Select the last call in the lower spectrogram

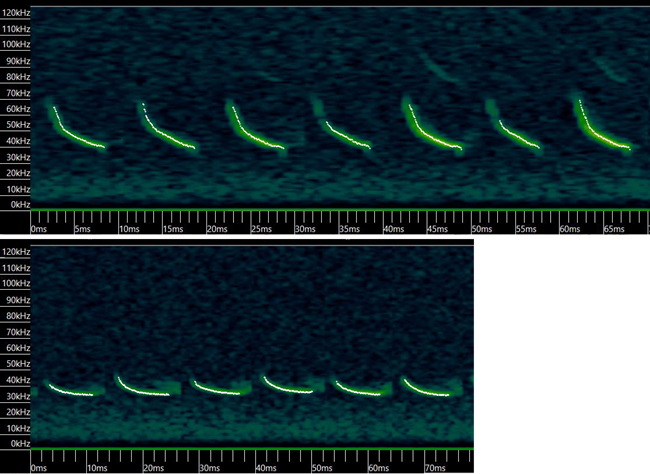click(428, 387)
